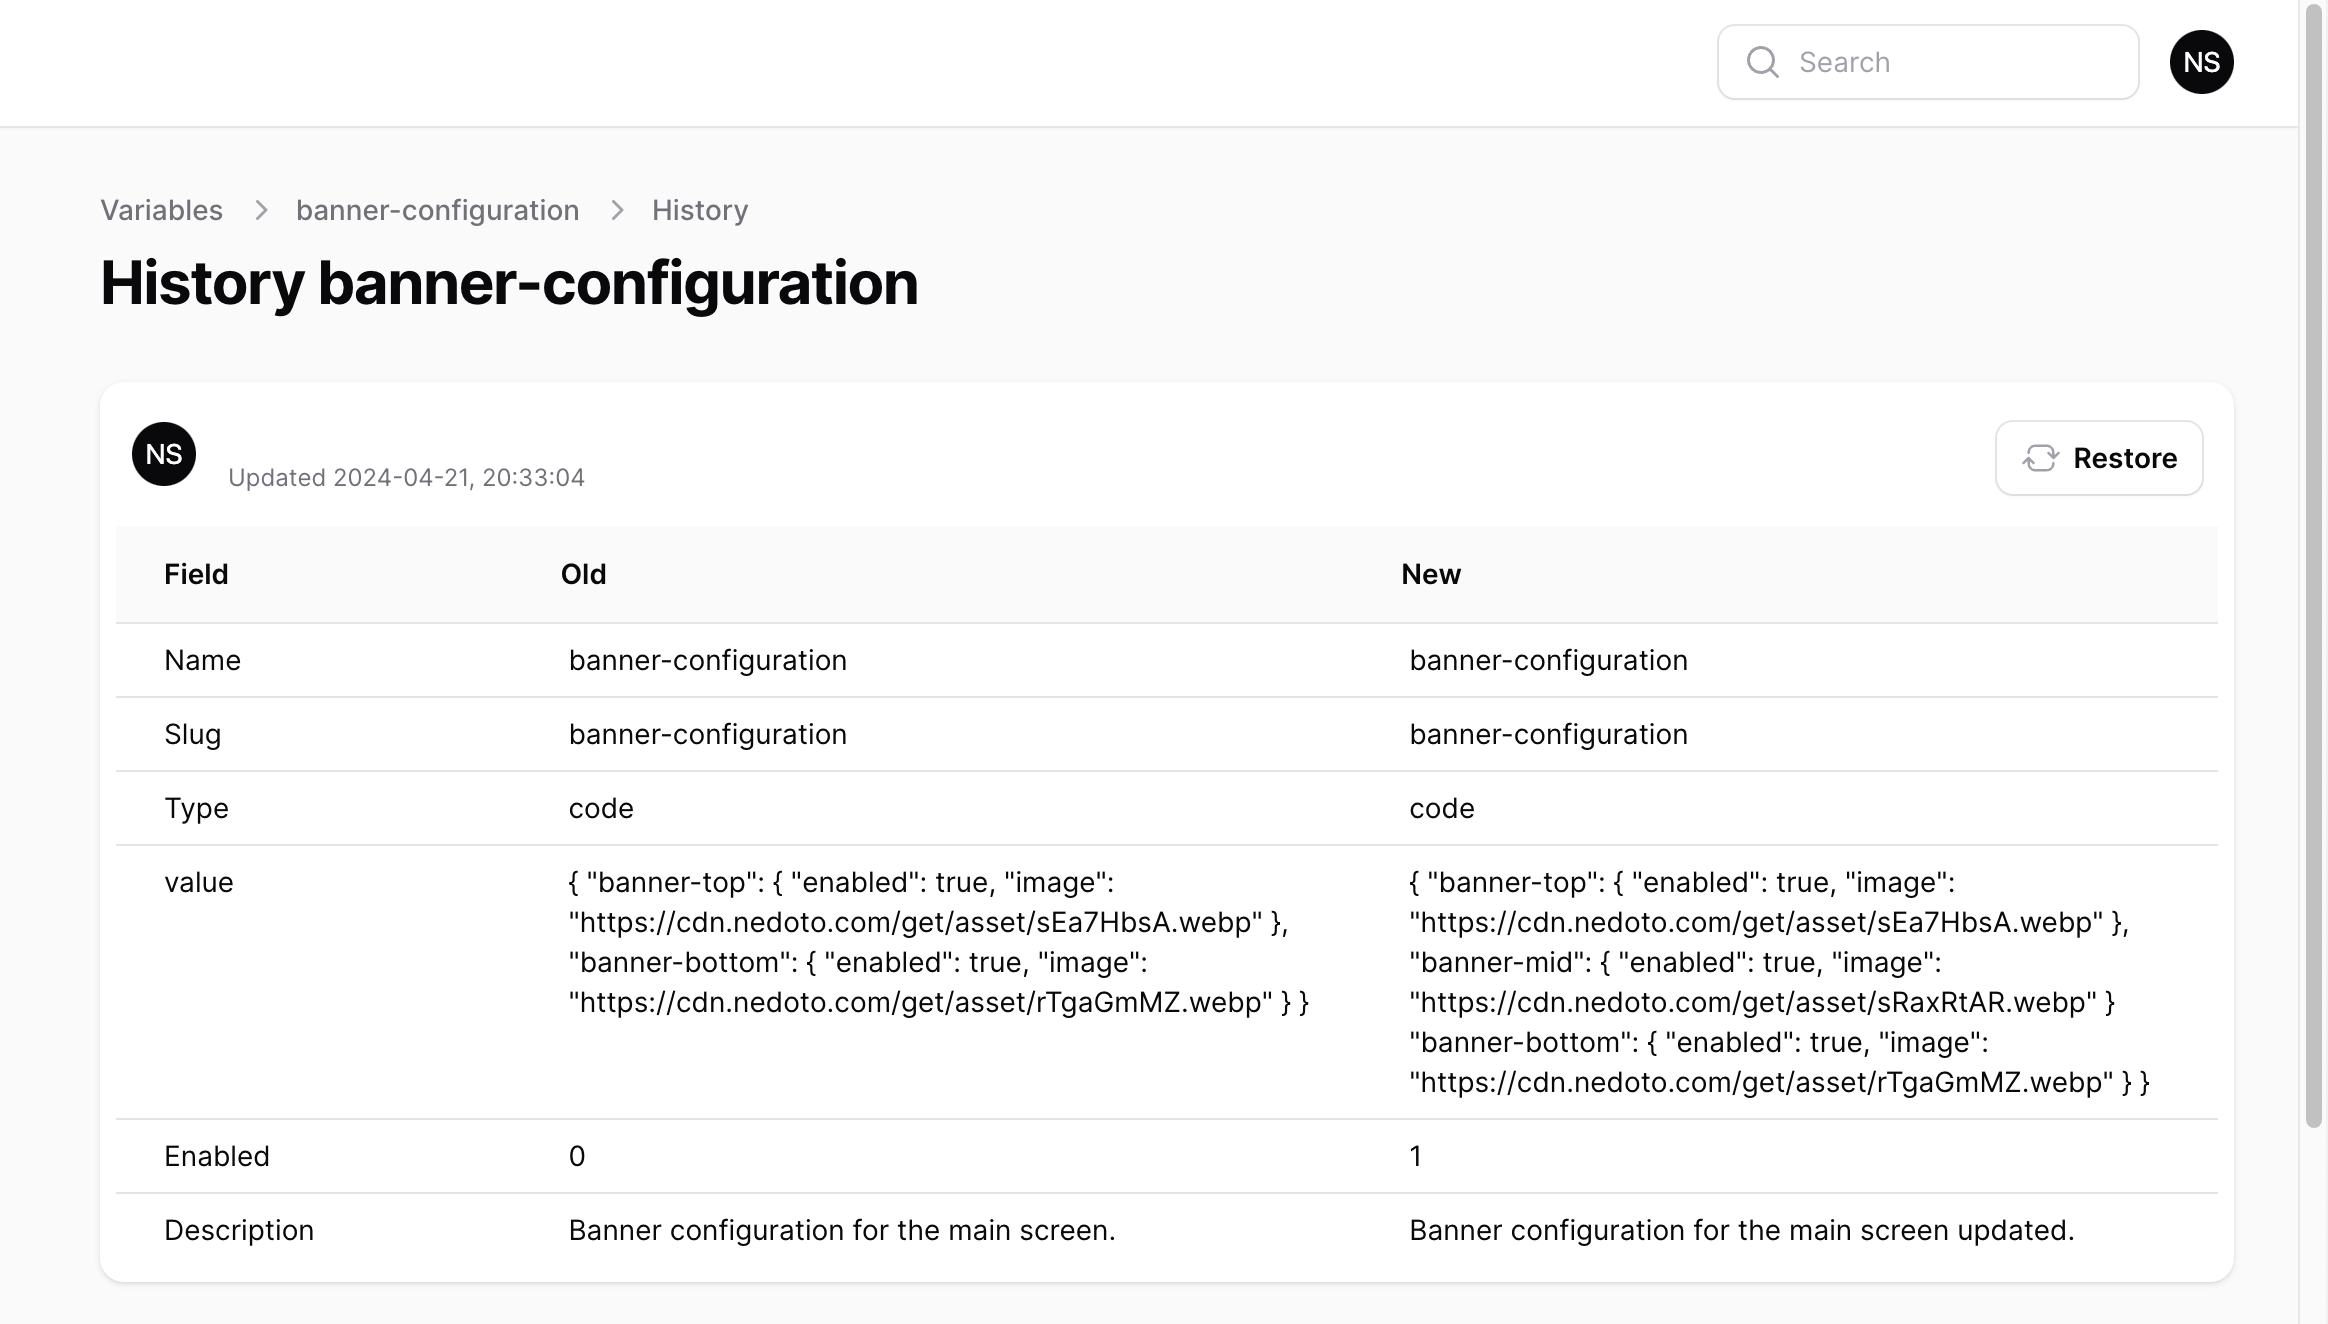Click the old JSON value cell
Viewport: 2328px width, 1324px height.
pyautogui.click(x=938, y=942)
